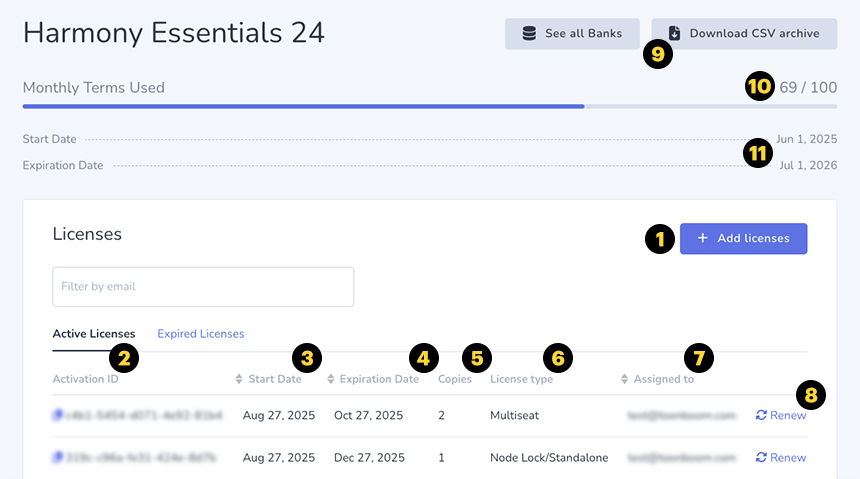860x479 pixels.
Task: Click the Node Lock/Standalone license type cell
Action: point(548,458)
